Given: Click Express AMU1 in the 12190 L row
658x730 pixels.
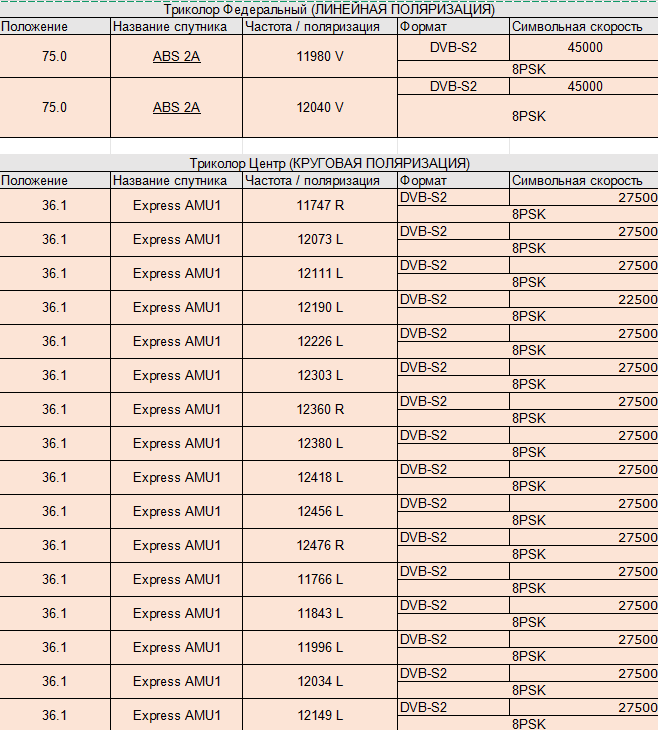Looking at the screenshot, I should 176,307.
